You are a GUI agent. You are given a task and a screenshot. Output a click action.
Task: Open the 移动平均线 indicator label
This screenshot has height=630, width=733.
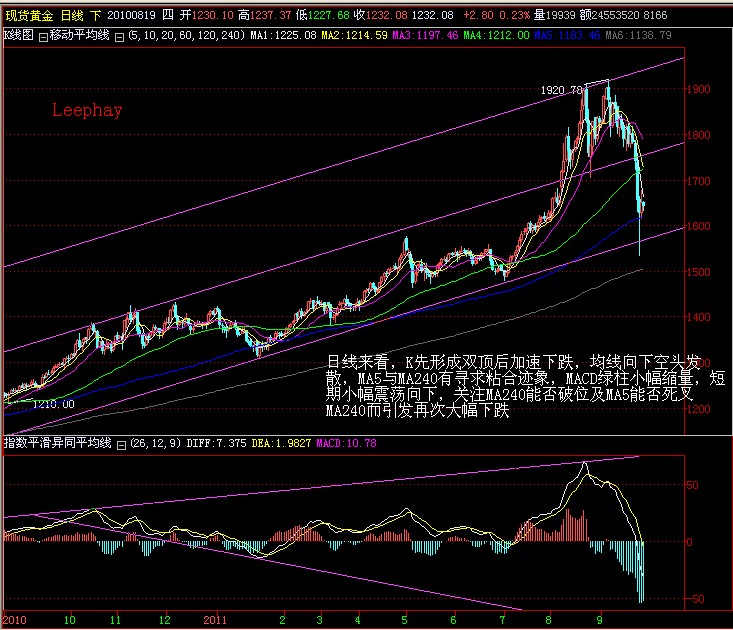81,35
